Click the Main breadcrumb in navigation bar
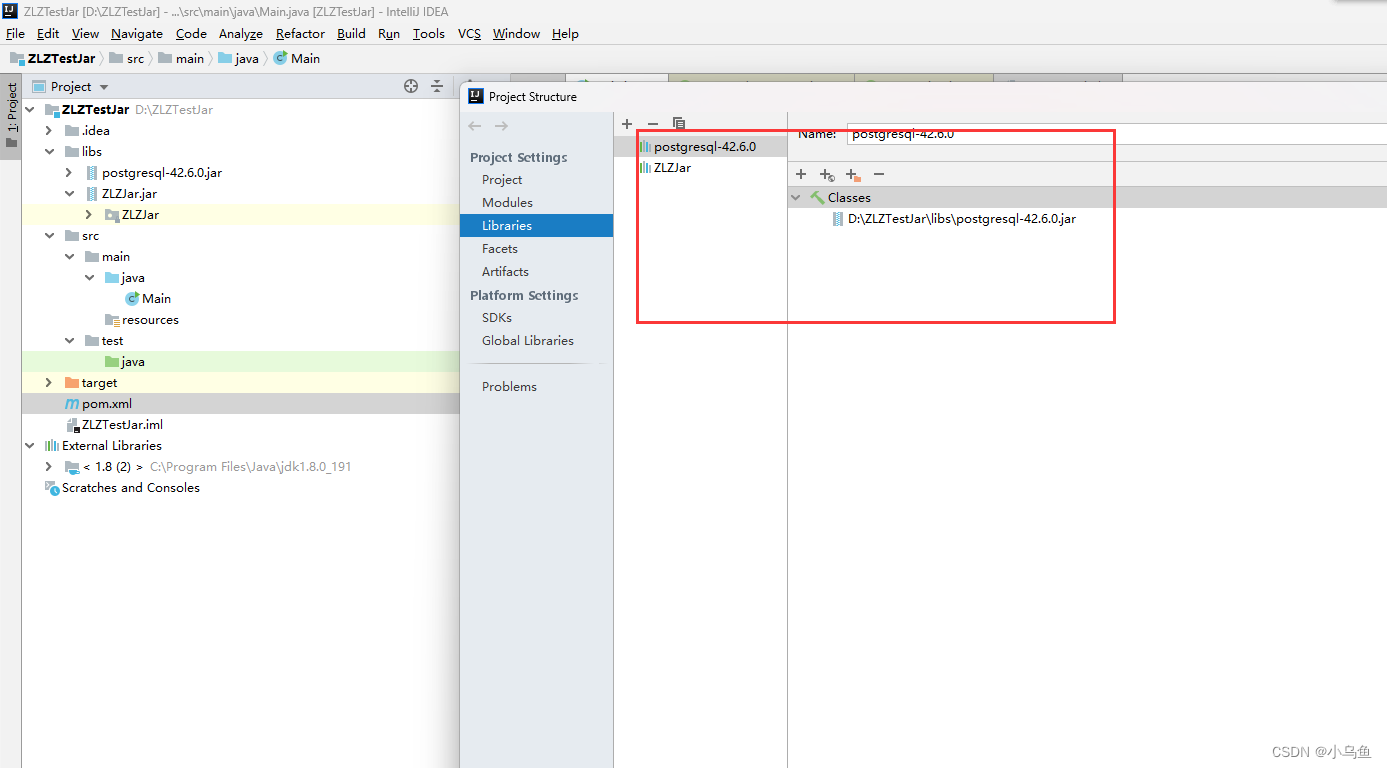This screenshot has width=1387, height=768. [296, 59]
